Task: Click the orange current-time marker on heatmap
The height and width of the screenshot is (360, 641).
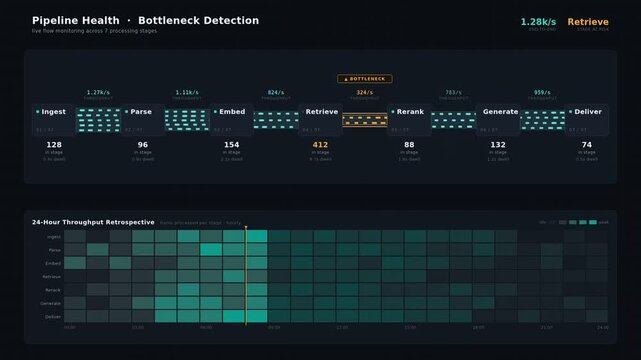Action: pyautogui.click(x=246, y=275)
